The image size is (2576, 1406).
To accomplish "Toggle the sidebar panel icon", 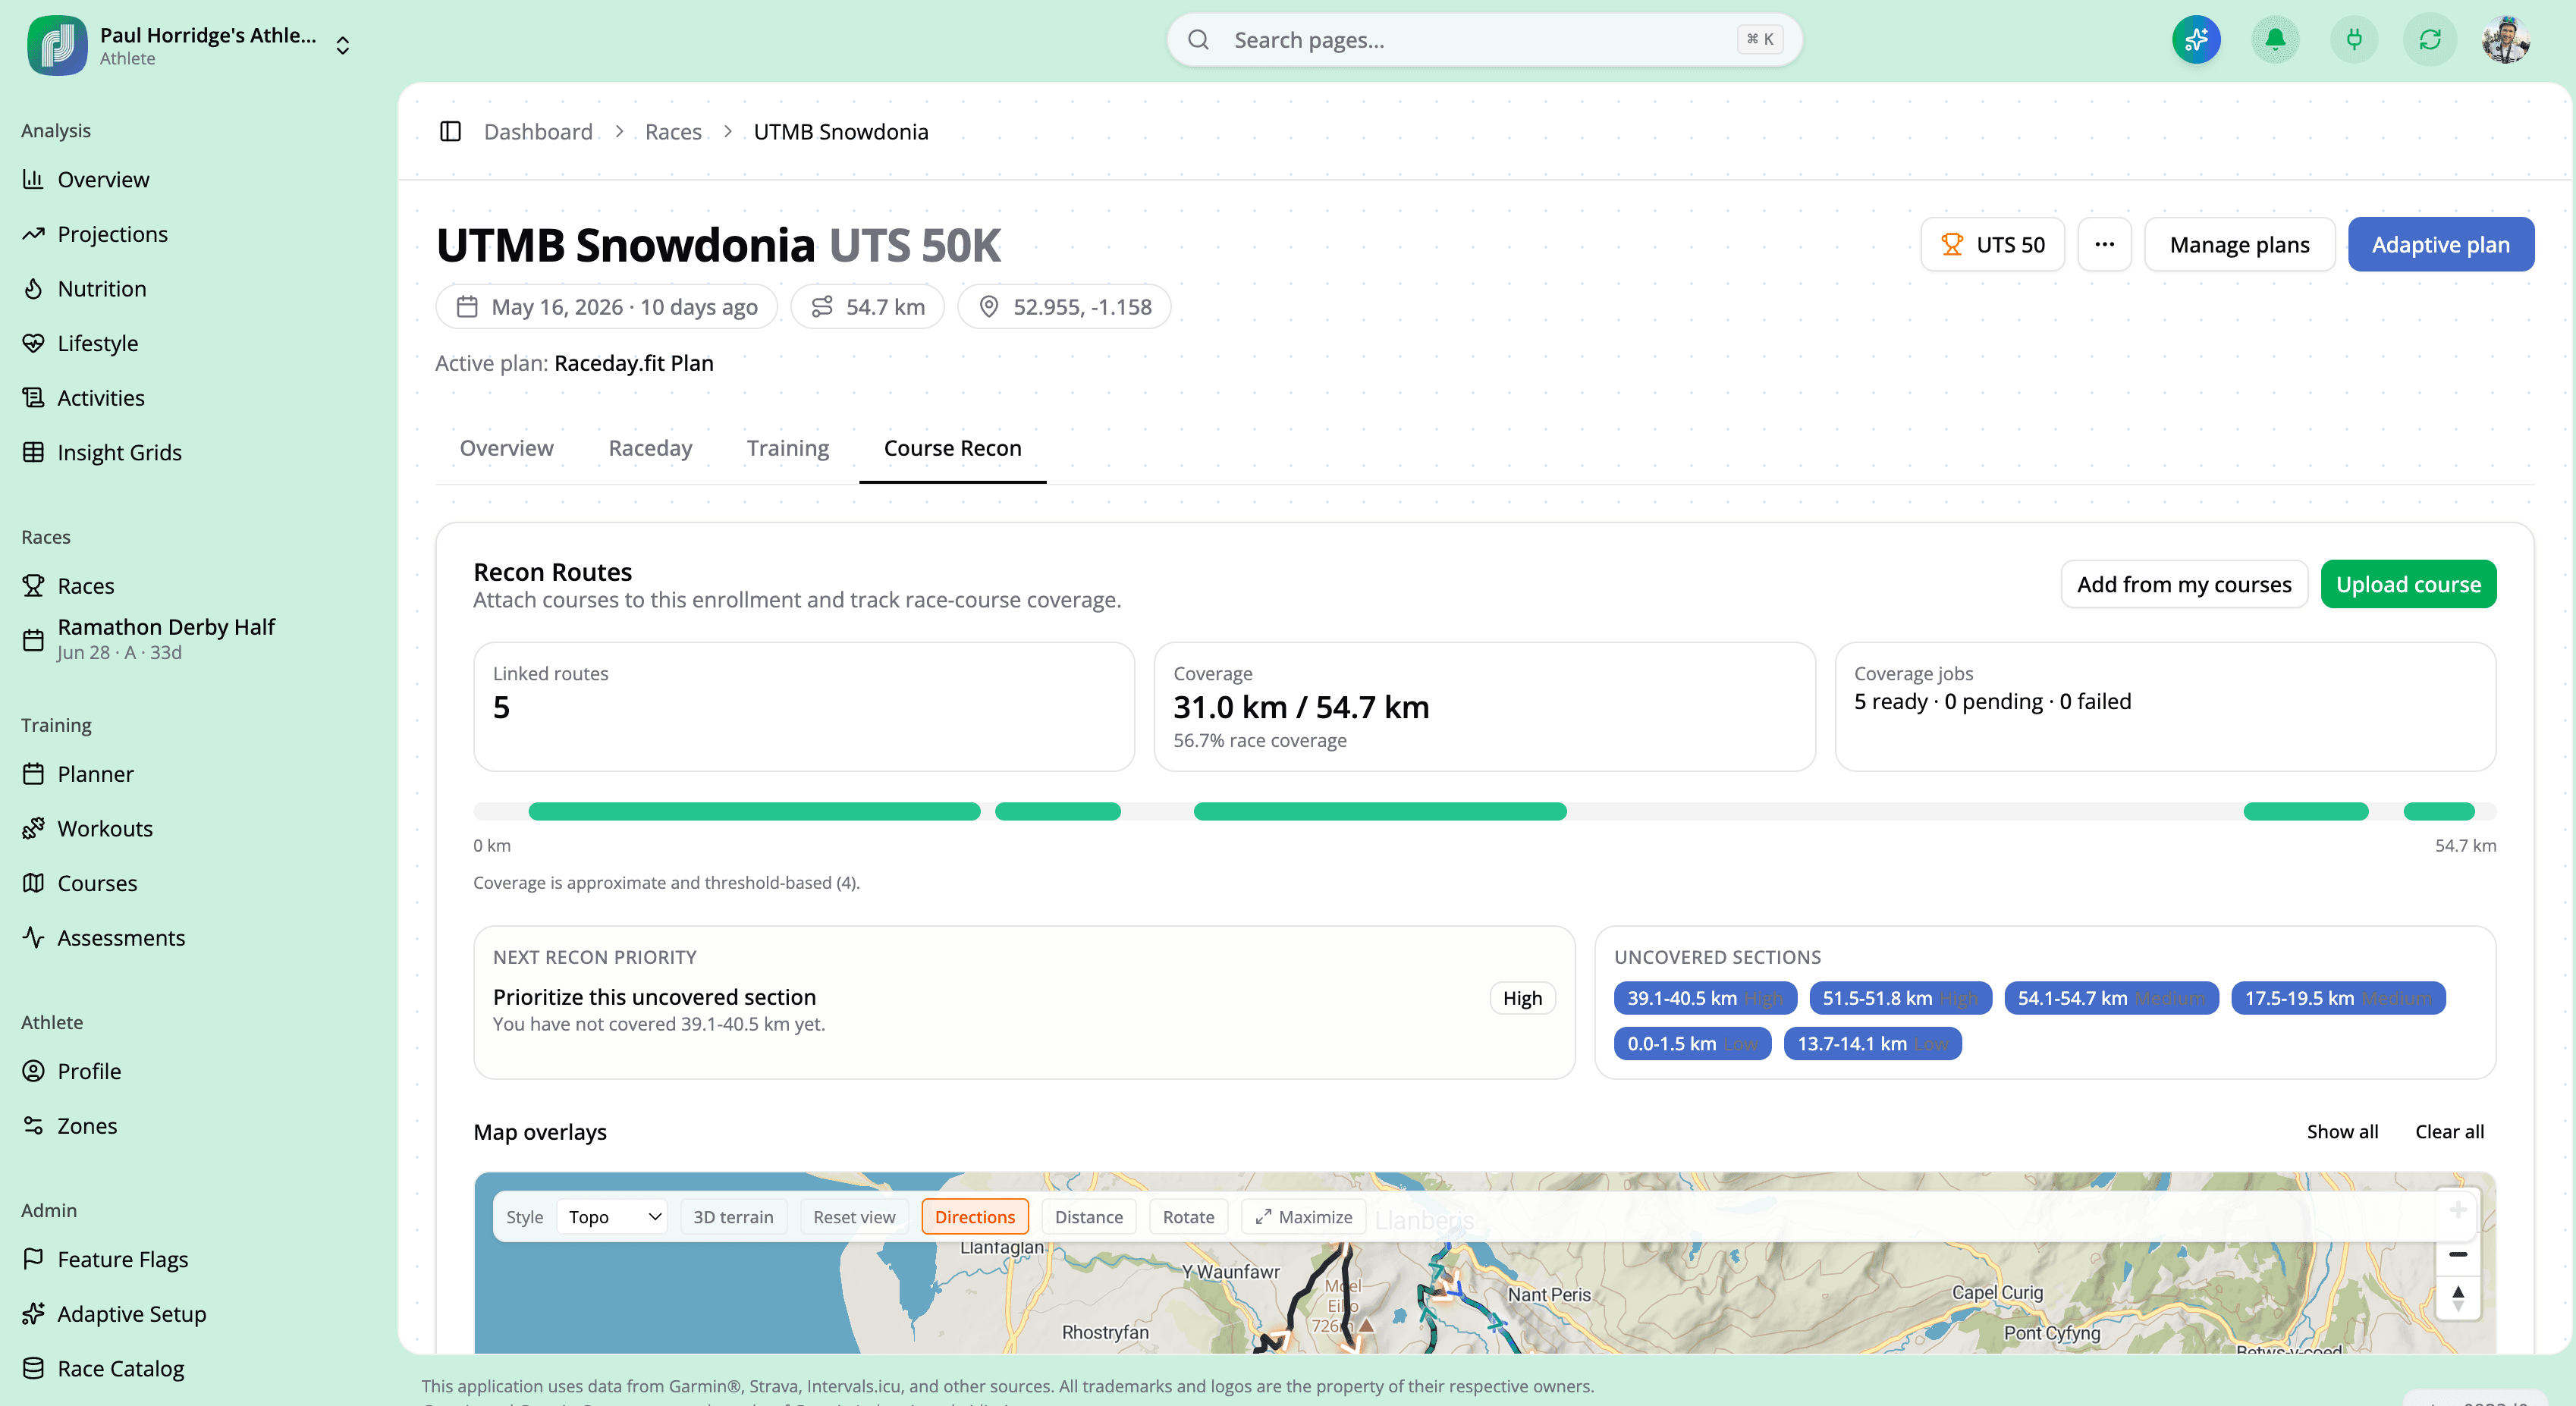I will click(x=450, y=131).
